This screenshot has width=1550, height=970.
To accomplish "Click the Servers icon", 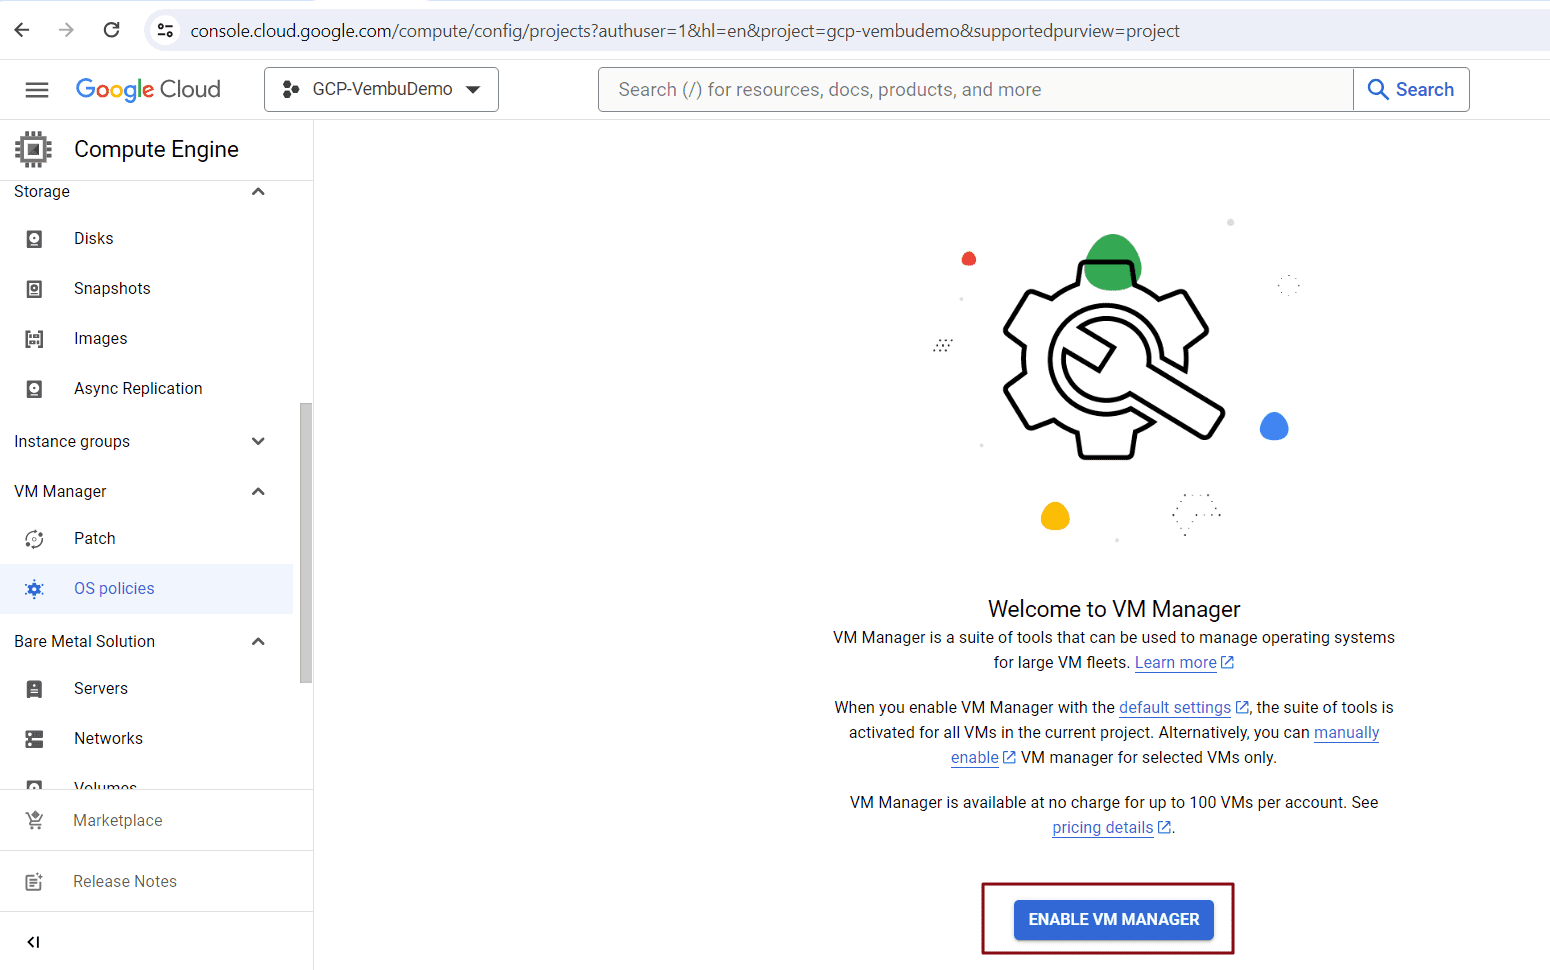I will pos(34,689).
